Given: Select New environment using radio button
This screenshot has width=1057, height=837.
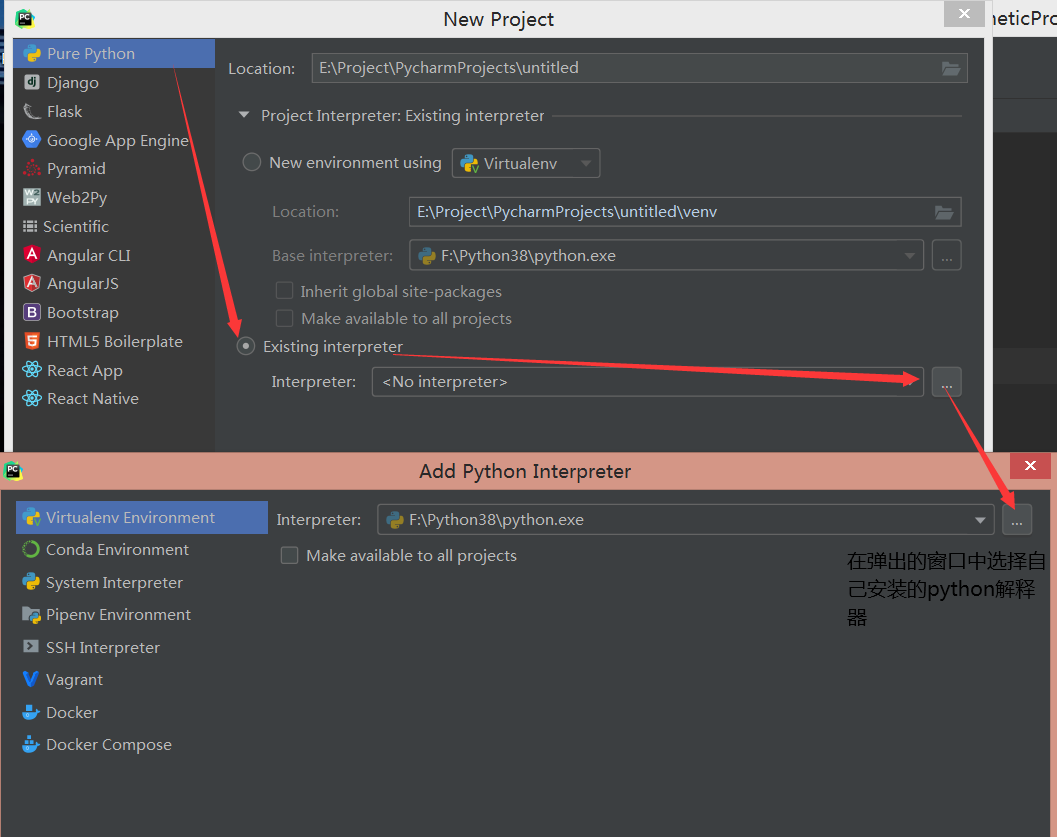Looking at the screenshot, I should click(251, 162).
